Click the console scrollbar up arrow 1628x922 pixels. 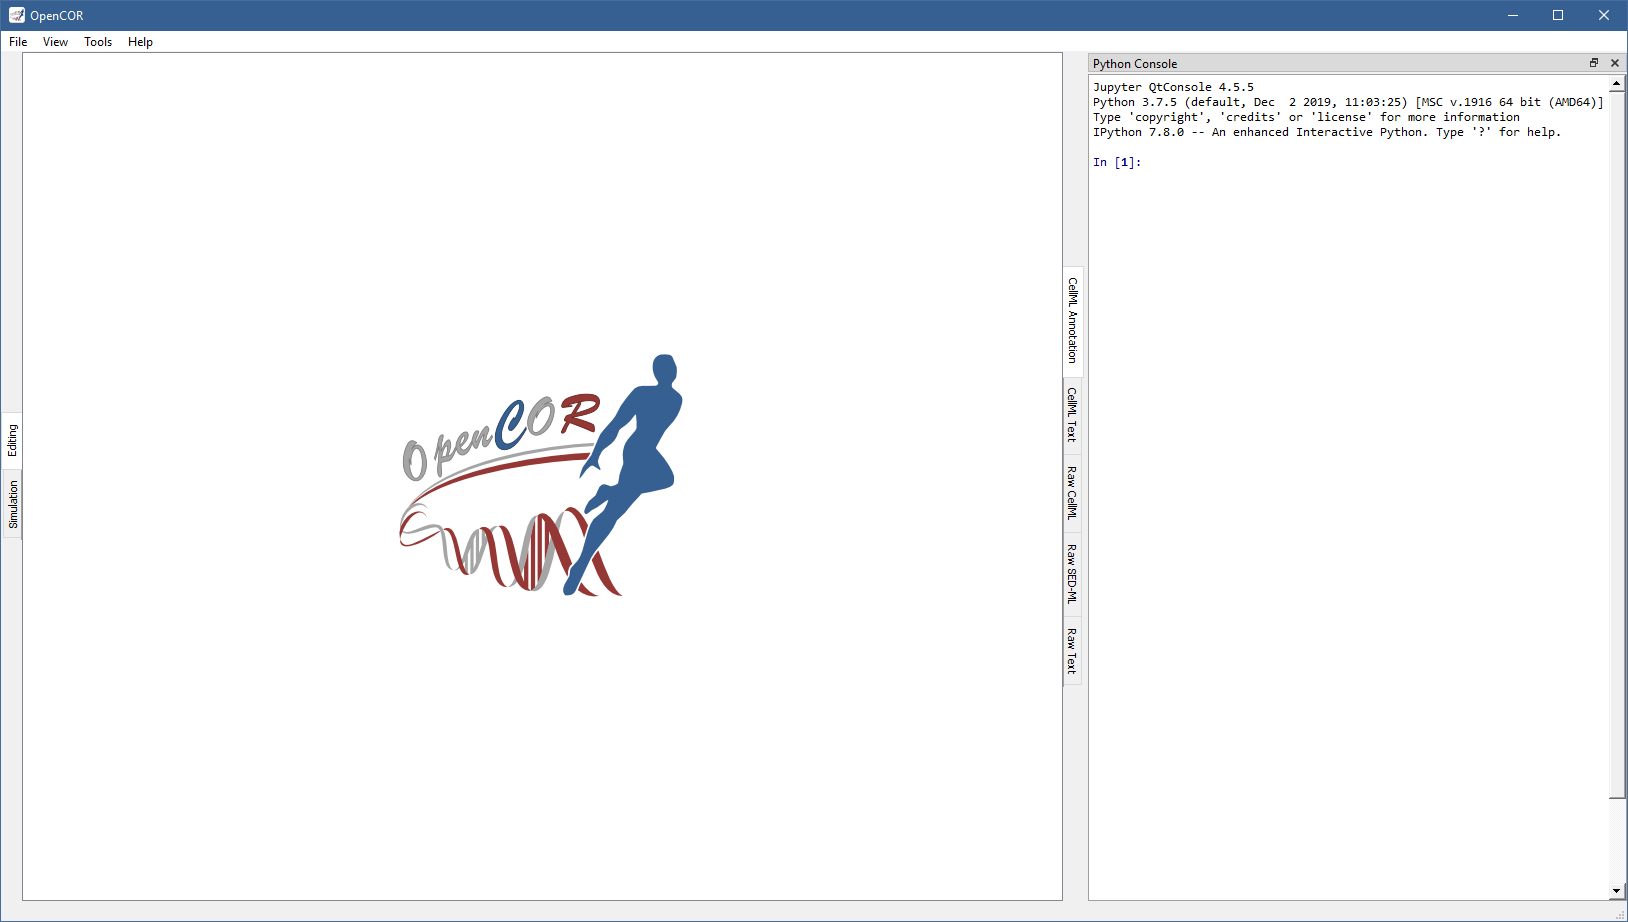[x=1617, y=84]
